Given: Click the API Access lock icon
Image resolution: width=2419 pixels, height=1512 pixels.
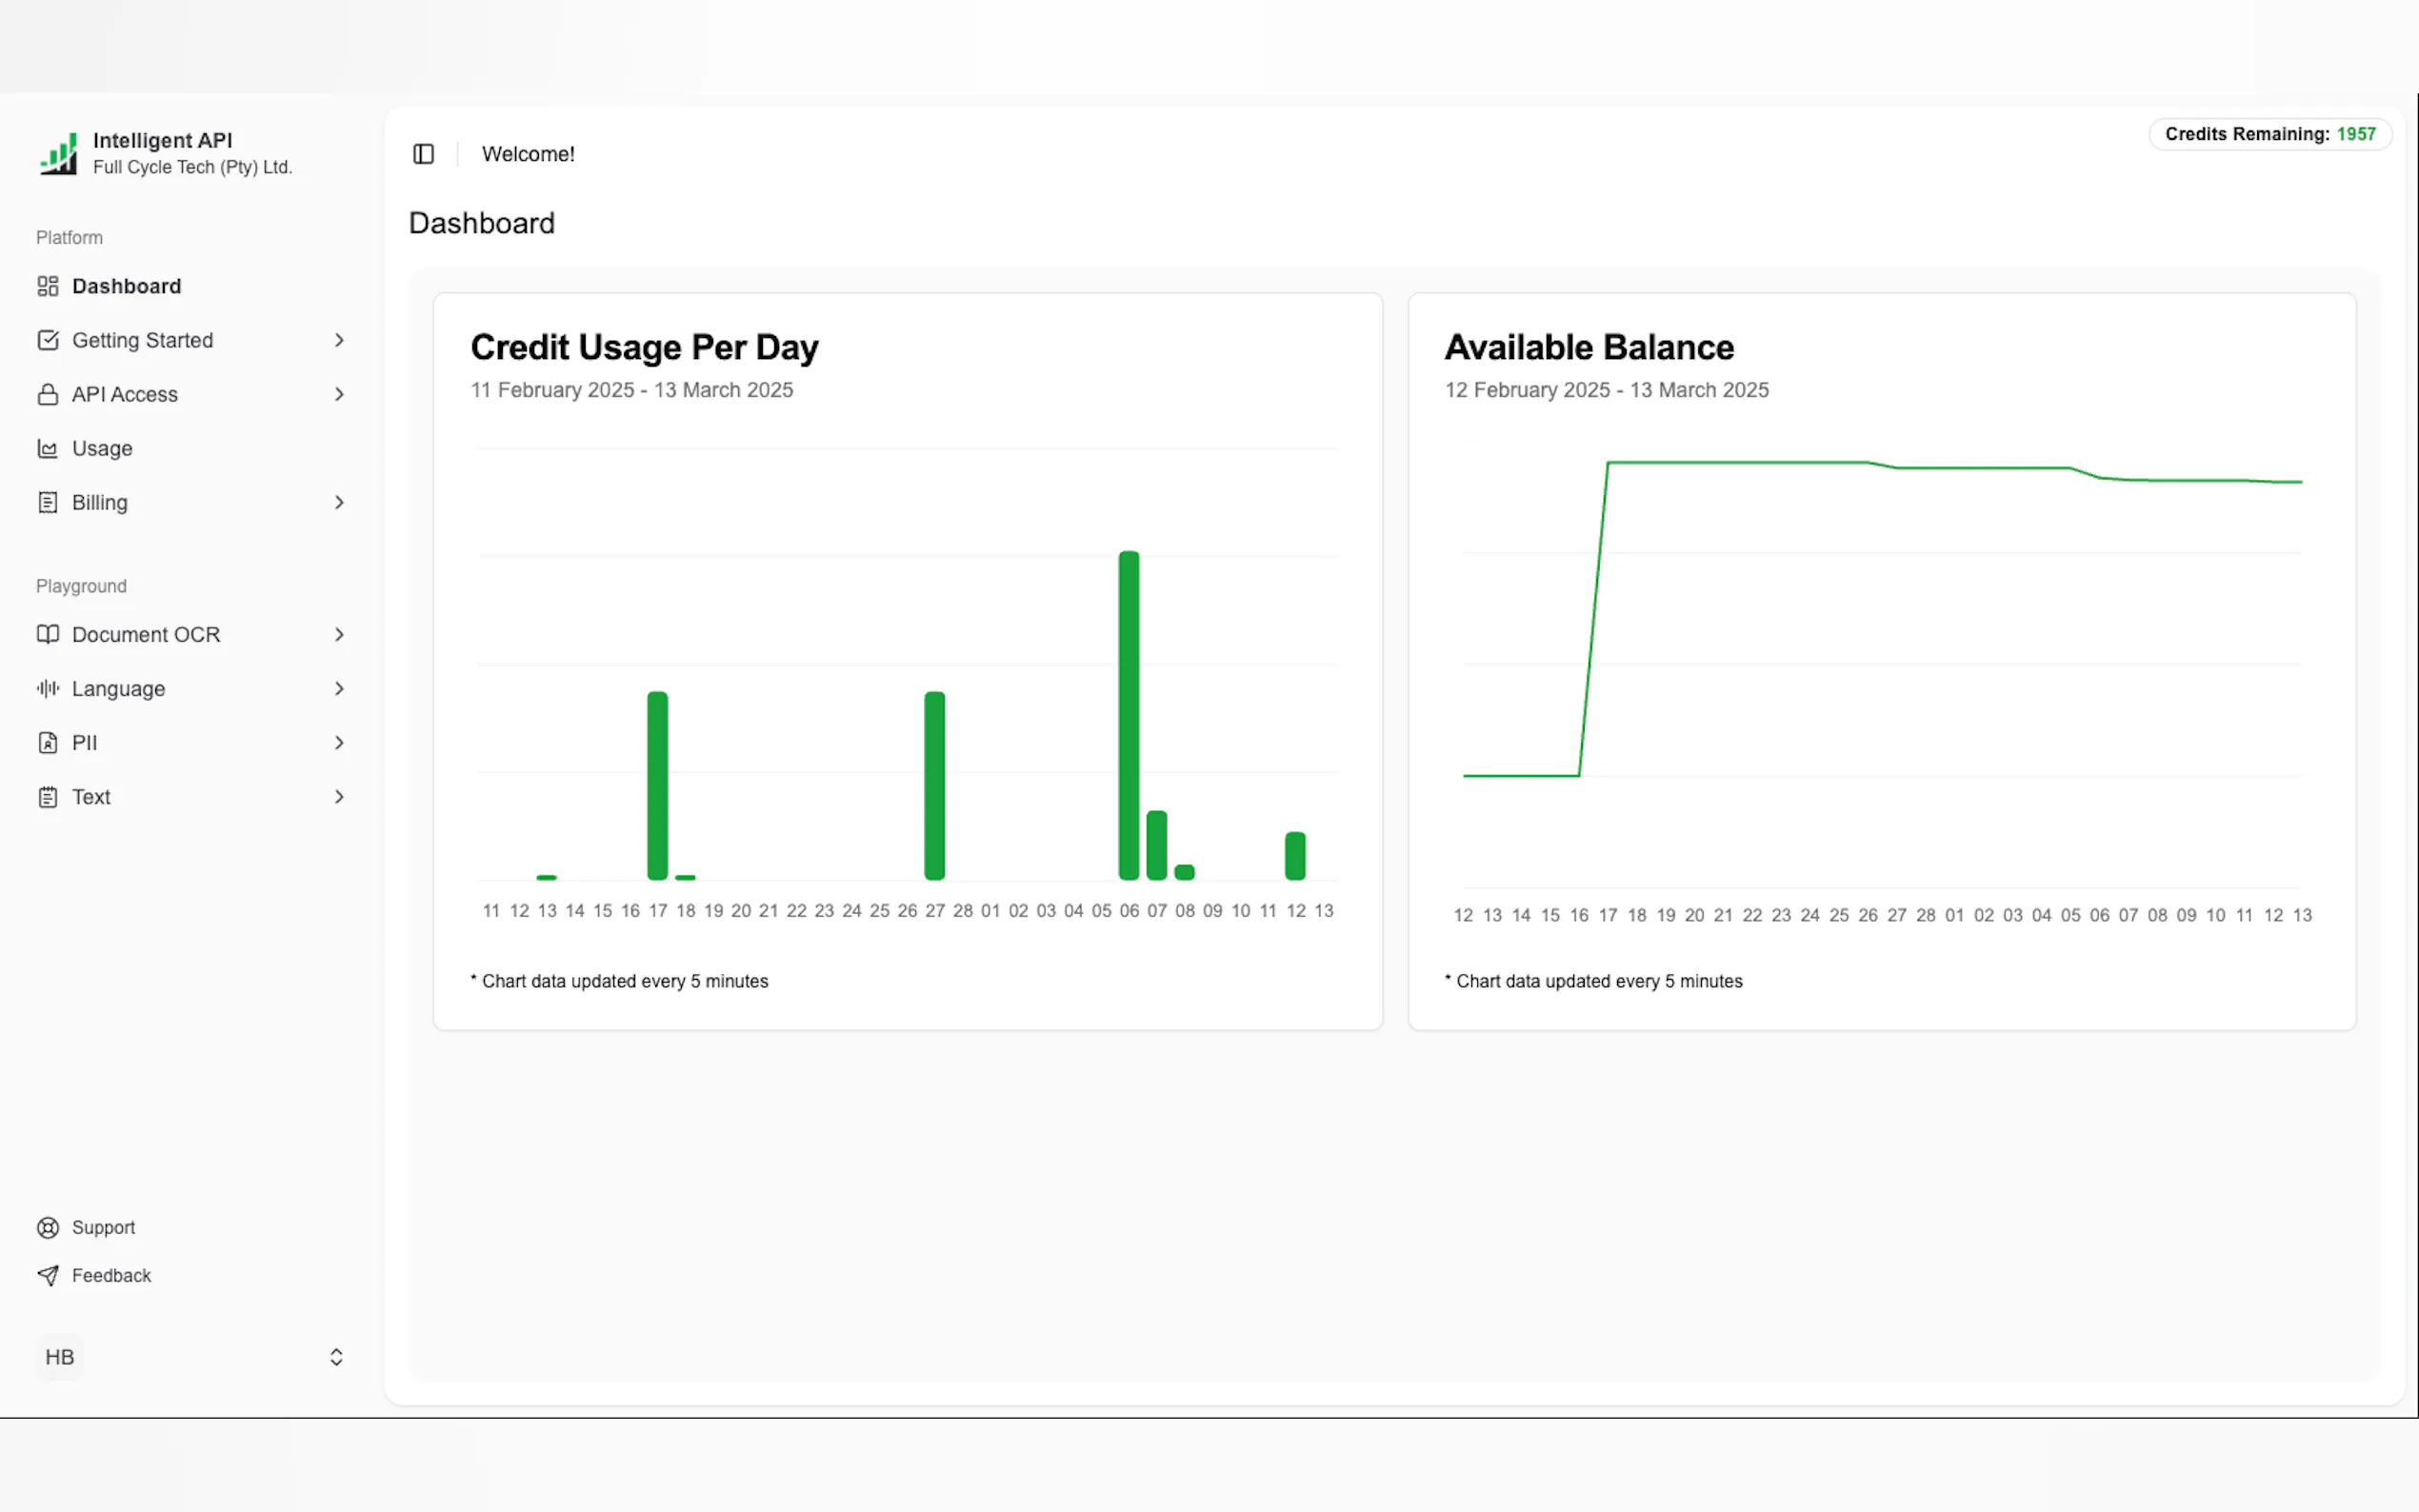Looking at the screenshot, I should [x=47, y=394].
